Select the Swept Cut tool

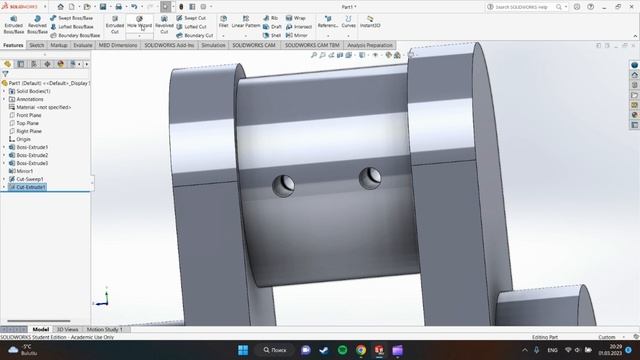tap(191, 18)
